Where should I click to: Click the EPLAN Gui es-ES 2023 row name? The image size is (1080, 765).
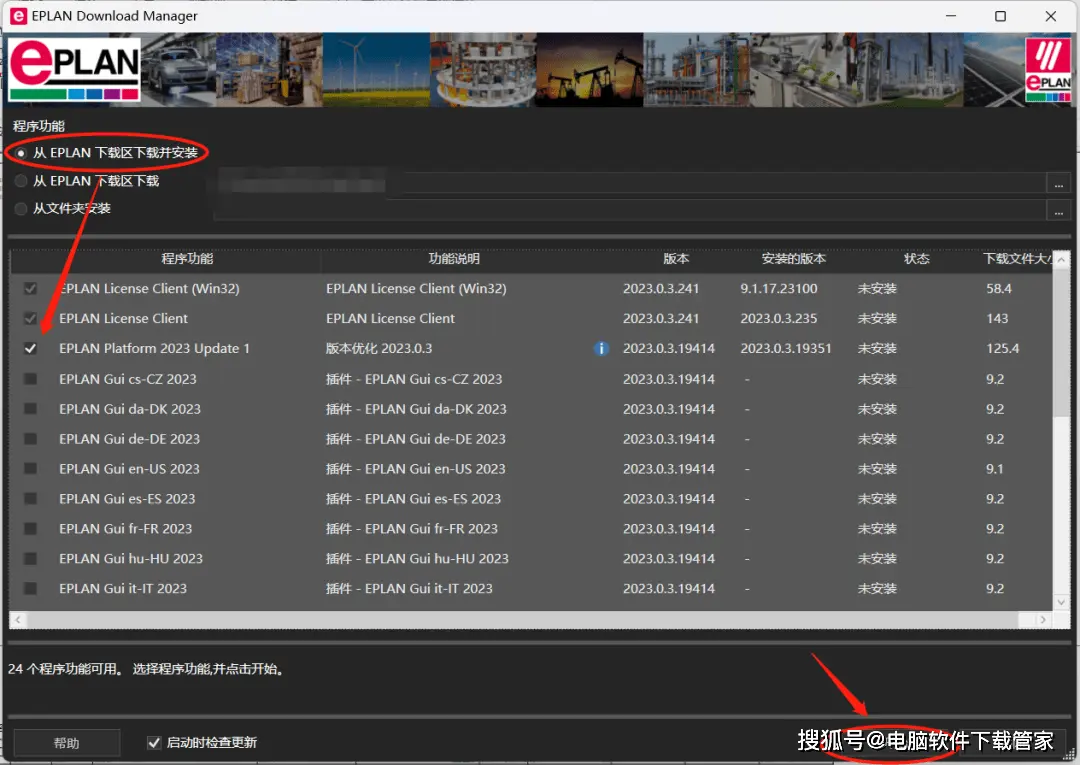pyautogui.click(x=127, y=499)
